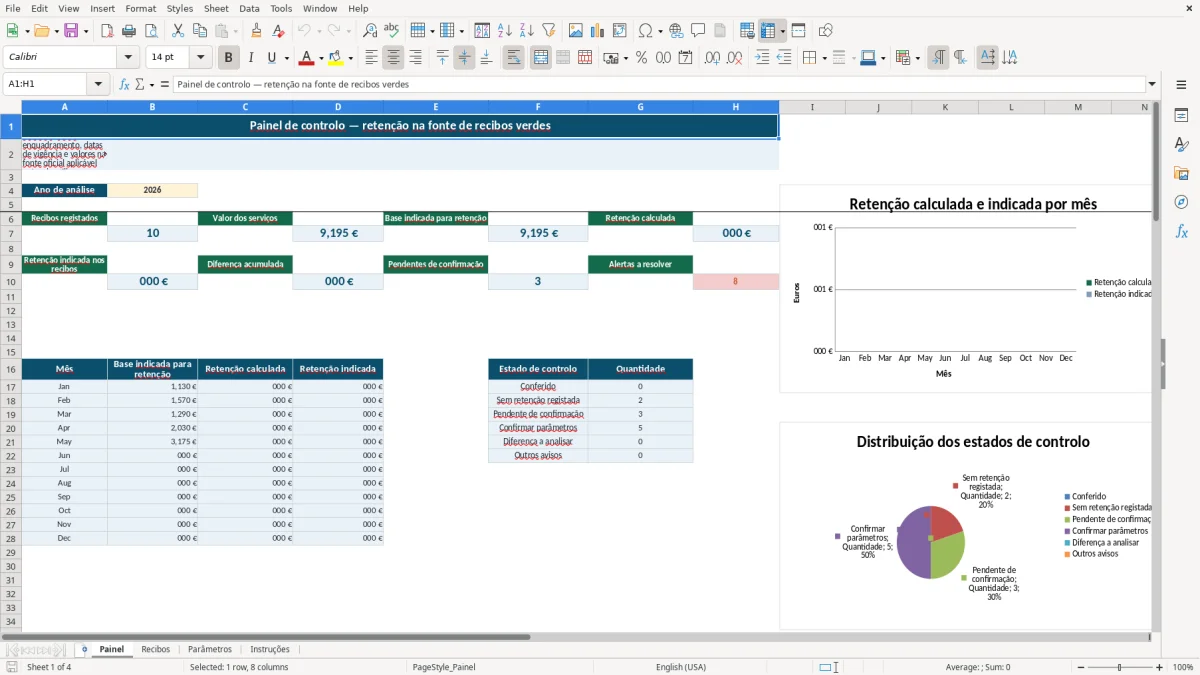Activate Clone Formatting paintbrush
The image size is (1200, 675).
(256, 31)
